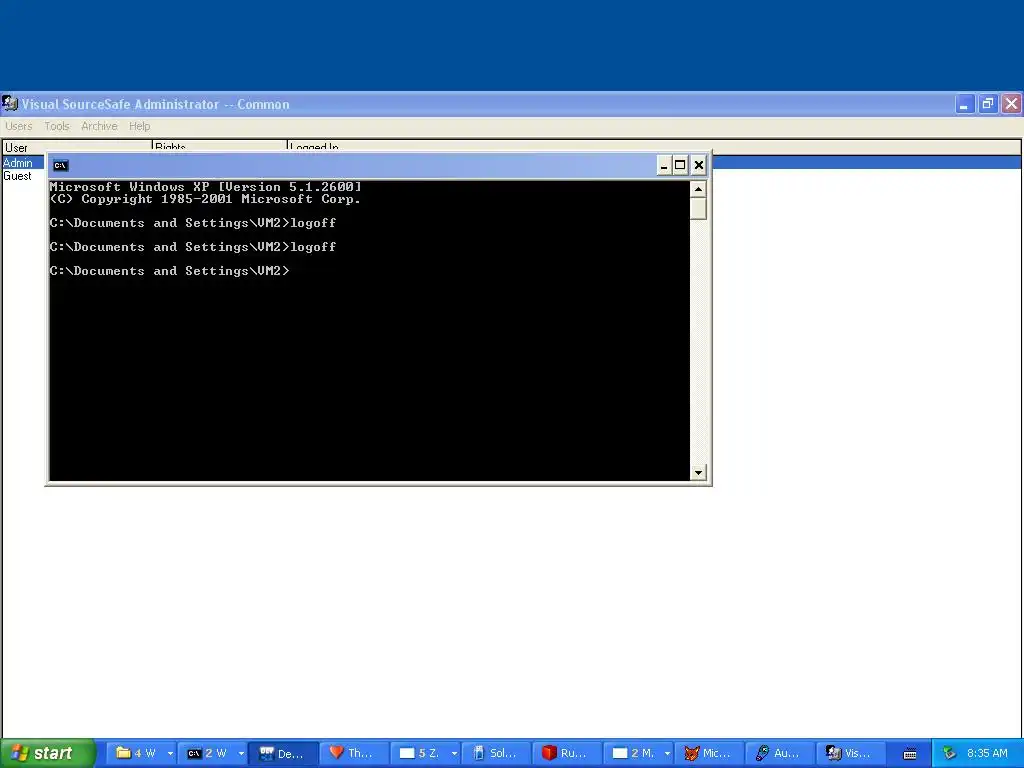The height and width of the screenshot is (768, 1024).
Task: Switch to the 'De...' taskbar button
Action: coord(284,754)
